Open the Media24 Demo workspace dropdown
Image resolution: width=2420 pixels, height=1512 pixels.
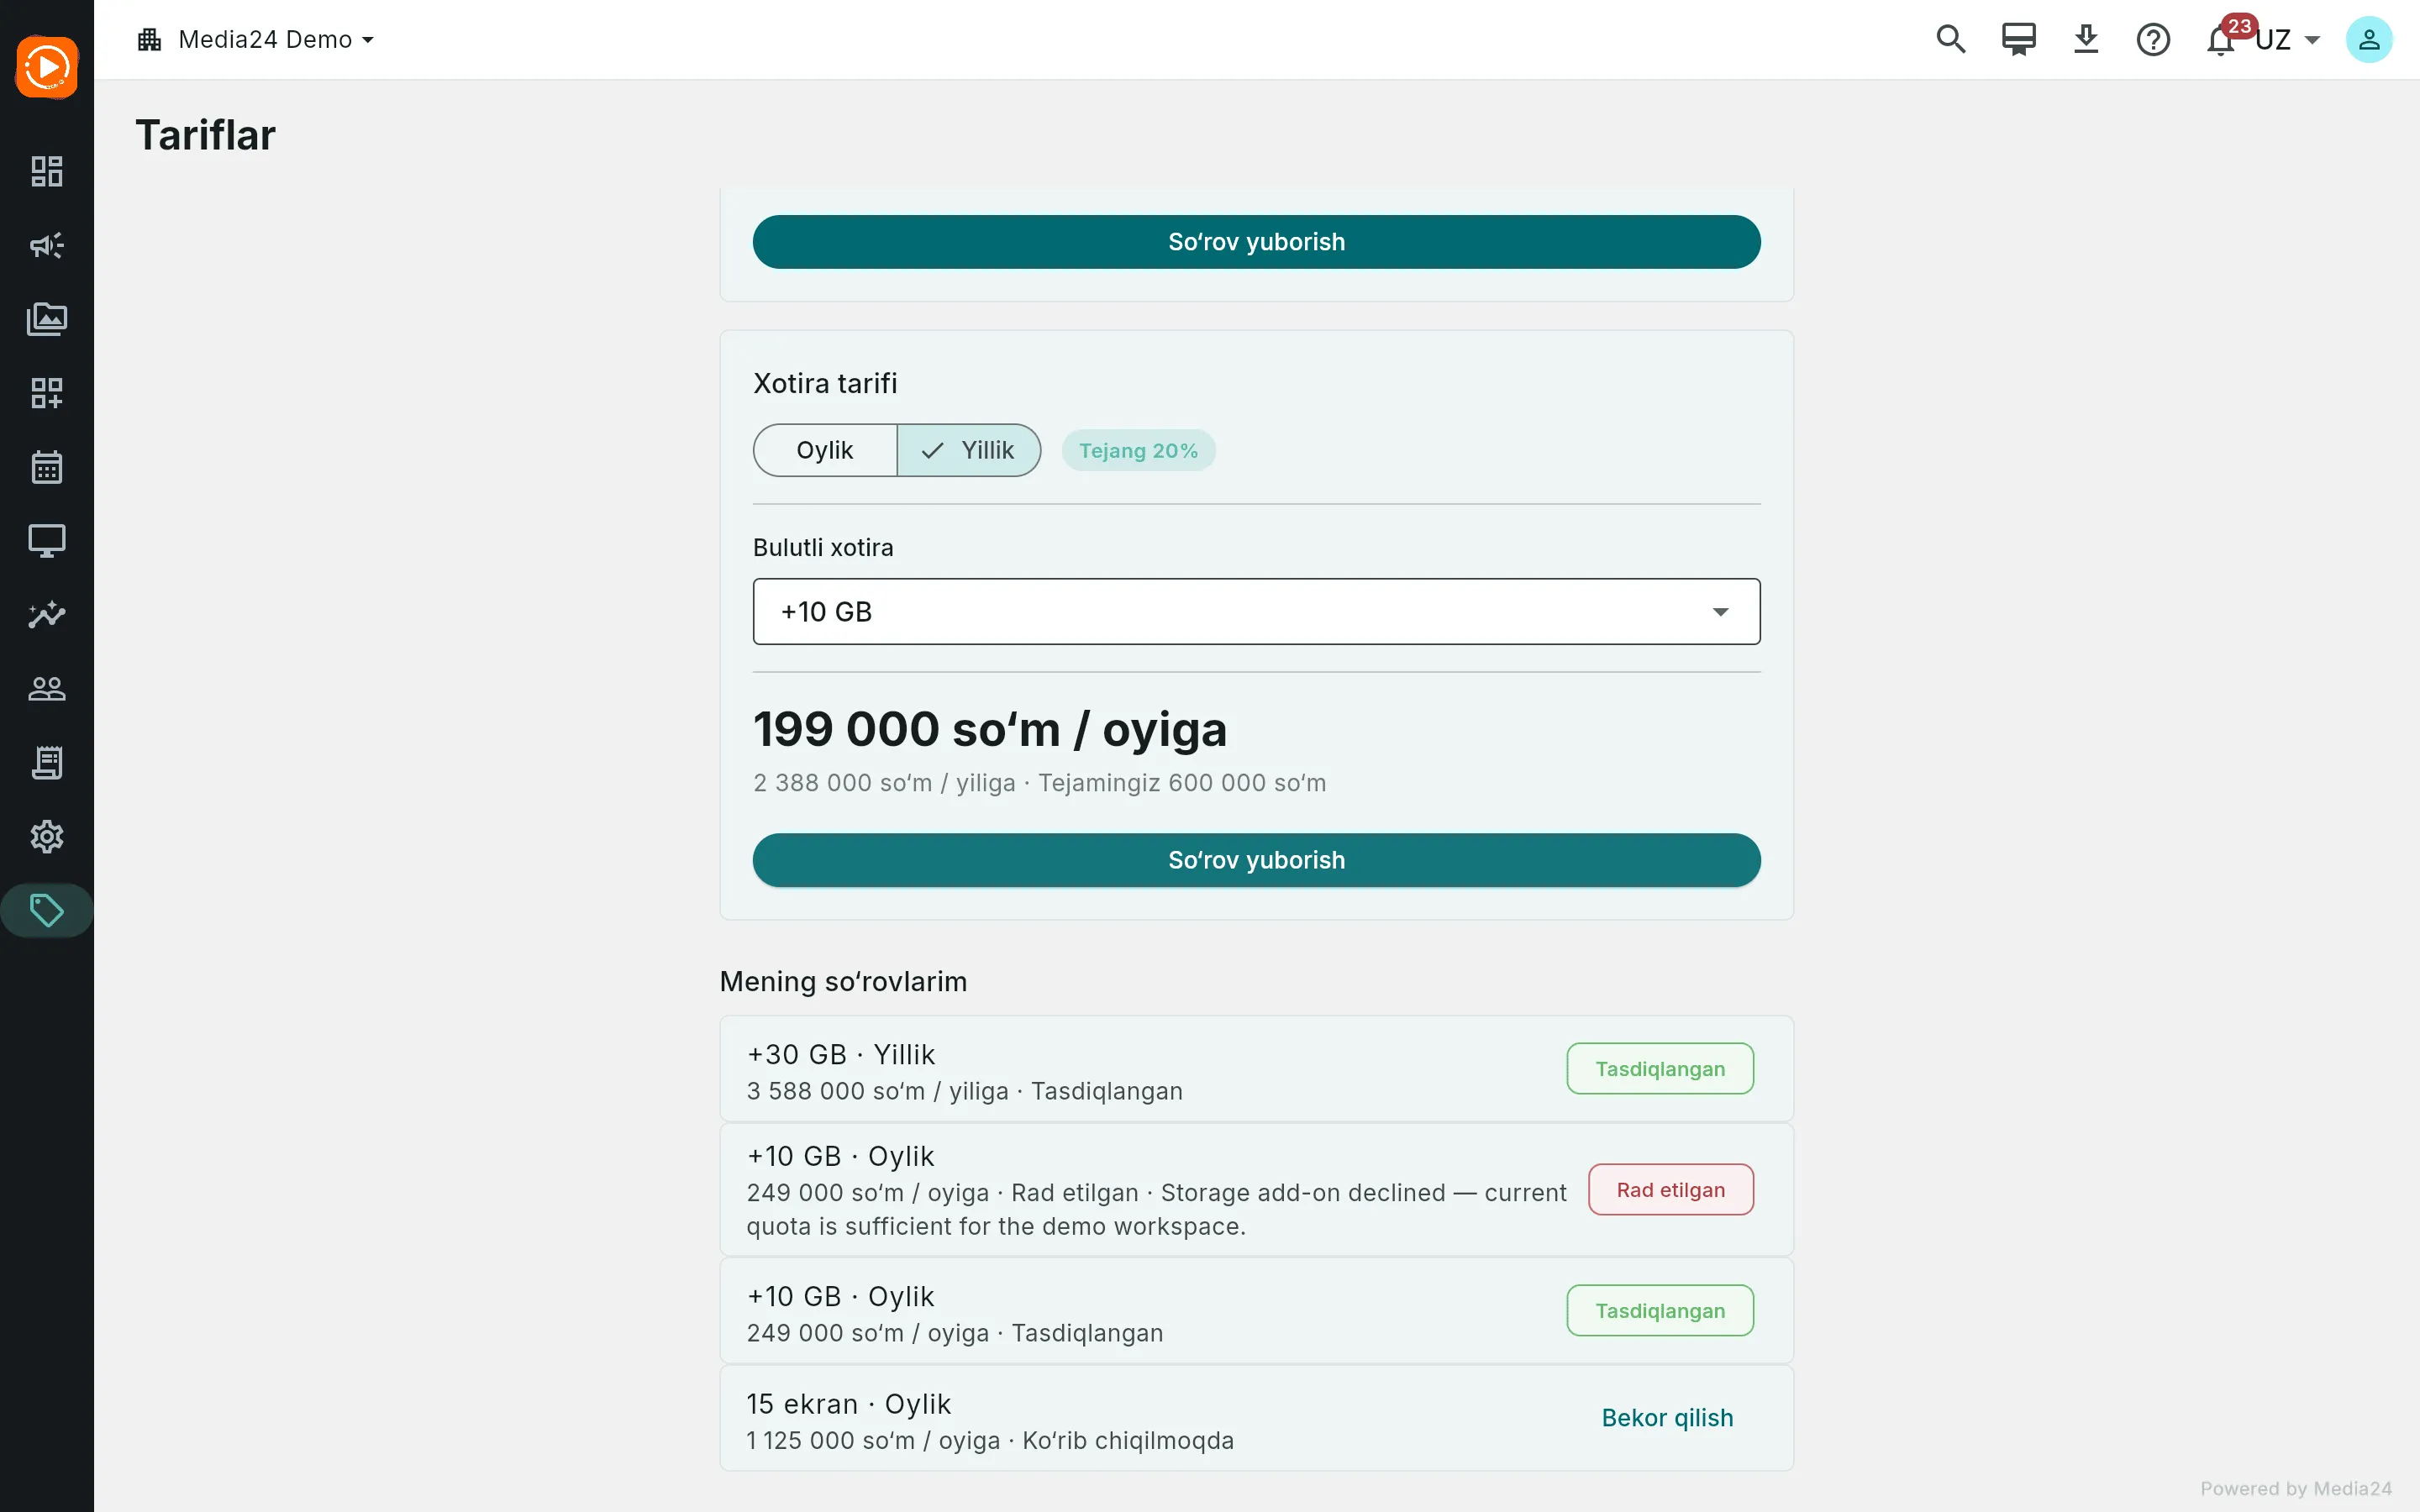pos(256,39)
